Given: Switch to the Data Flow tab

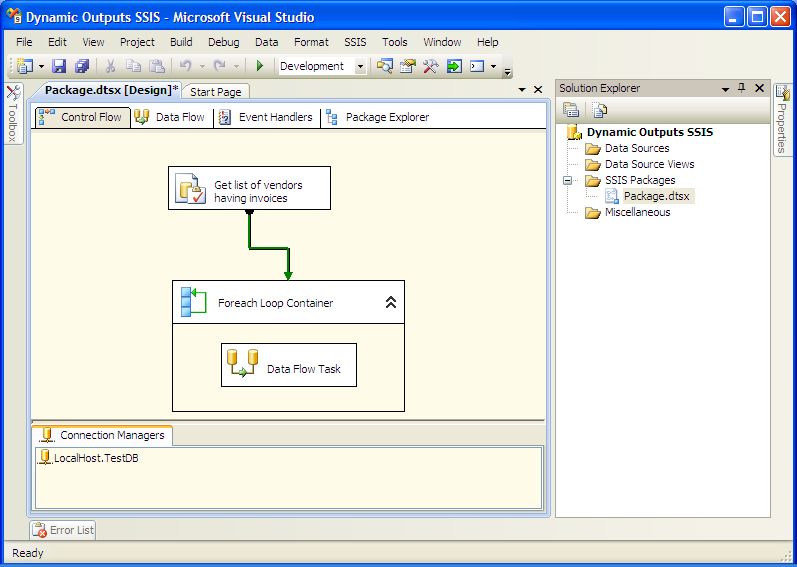Looking at the screenshot, I should click(x=172, y=117).
